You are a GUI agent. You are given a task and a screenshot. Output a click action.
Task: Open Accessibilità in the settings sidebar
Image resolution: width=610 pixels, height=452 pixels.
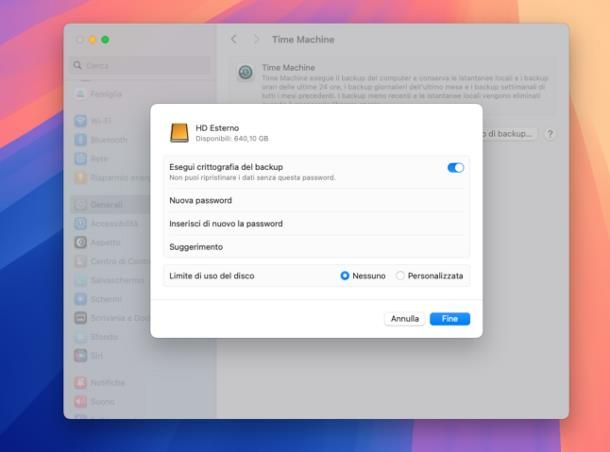(x=111, y=224)
